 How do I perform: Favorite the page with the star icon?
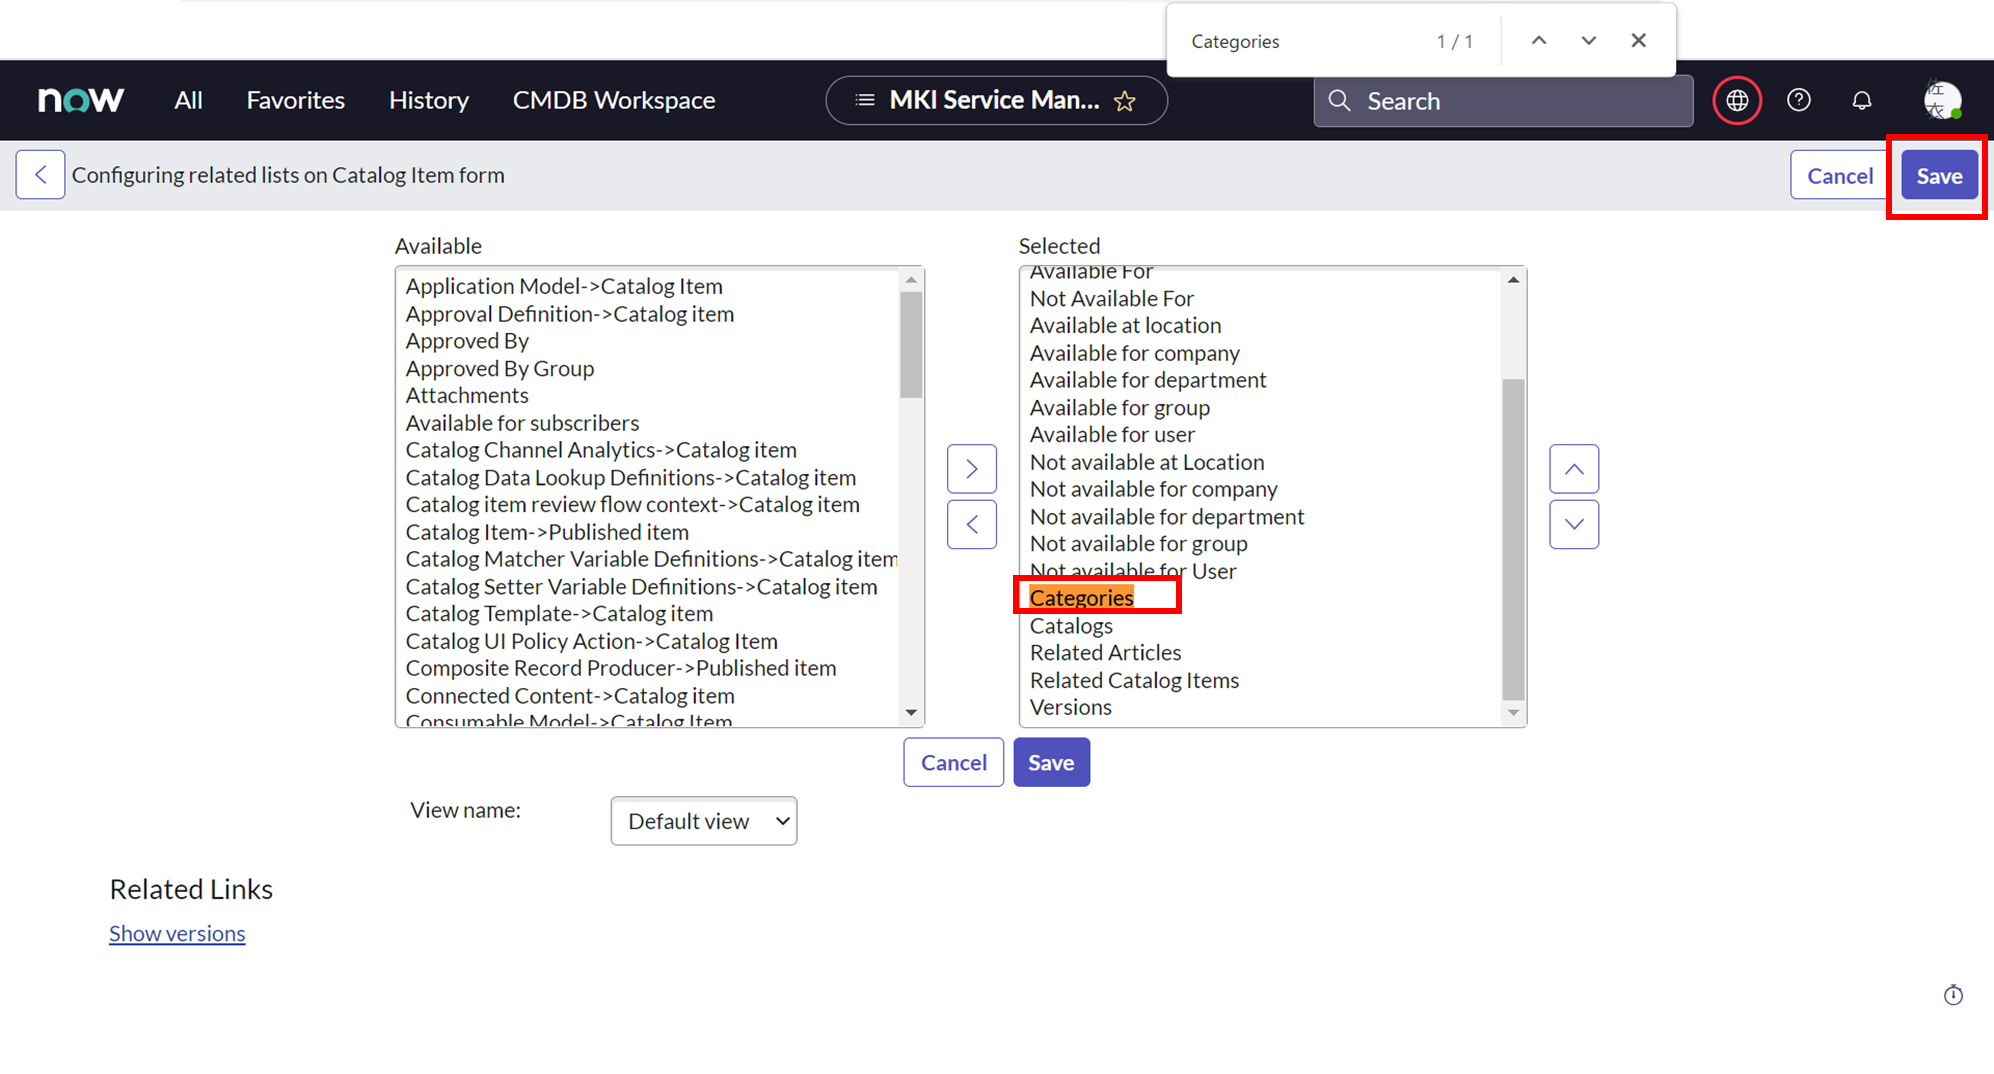(1125, 101)
